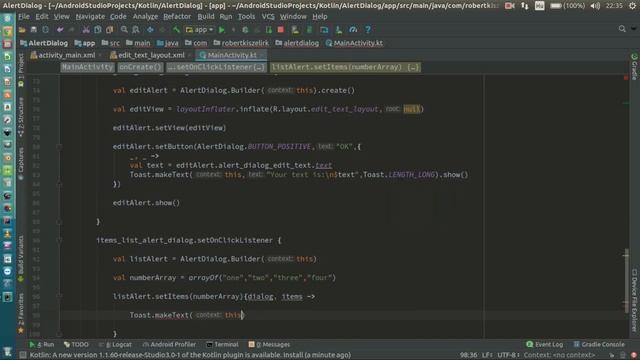Click the Paste icon in toolbar
This screenshot has height=360, width=640.
109,30
